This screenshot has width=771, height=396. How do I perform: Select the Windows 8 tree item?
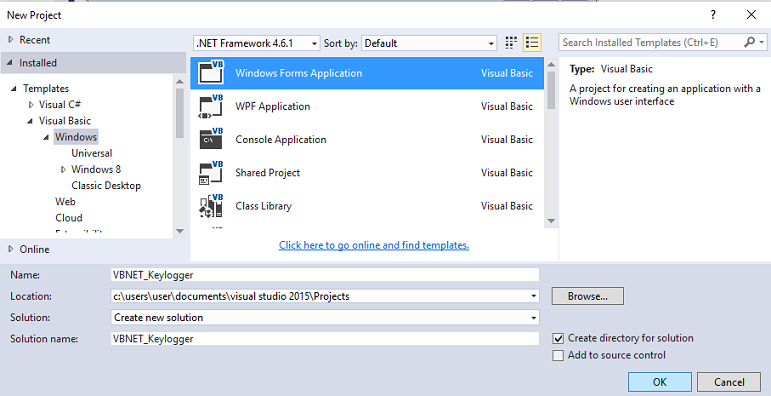(96, 169)
